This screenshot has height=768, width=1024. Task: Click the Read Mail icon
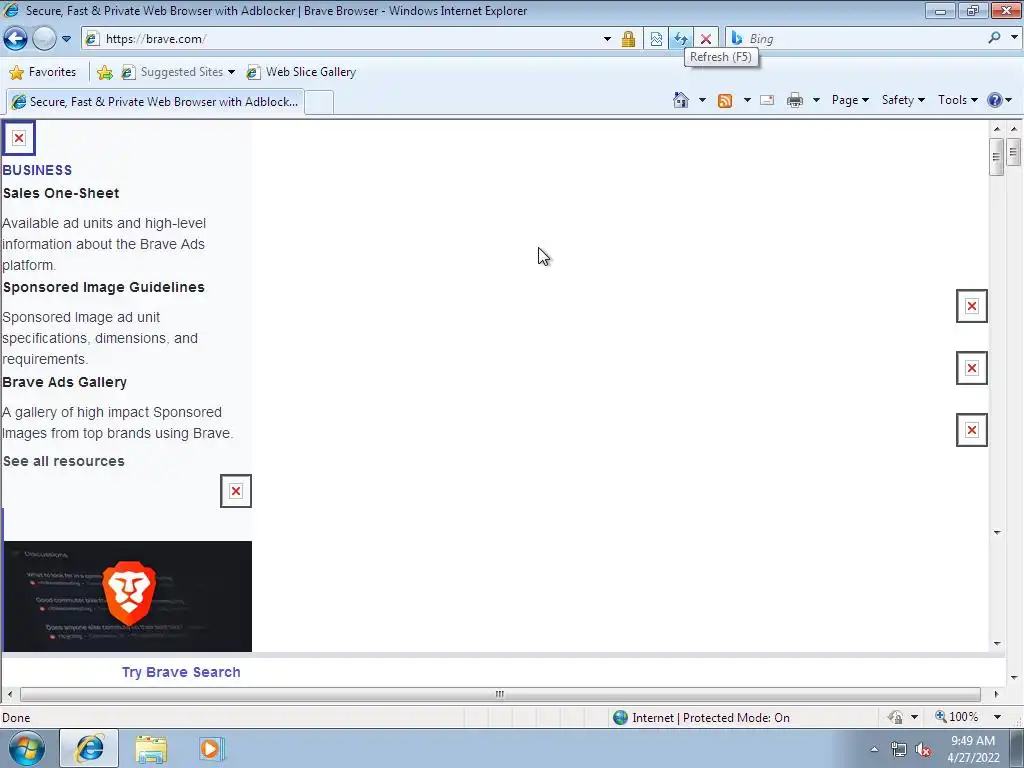point(767,100)
